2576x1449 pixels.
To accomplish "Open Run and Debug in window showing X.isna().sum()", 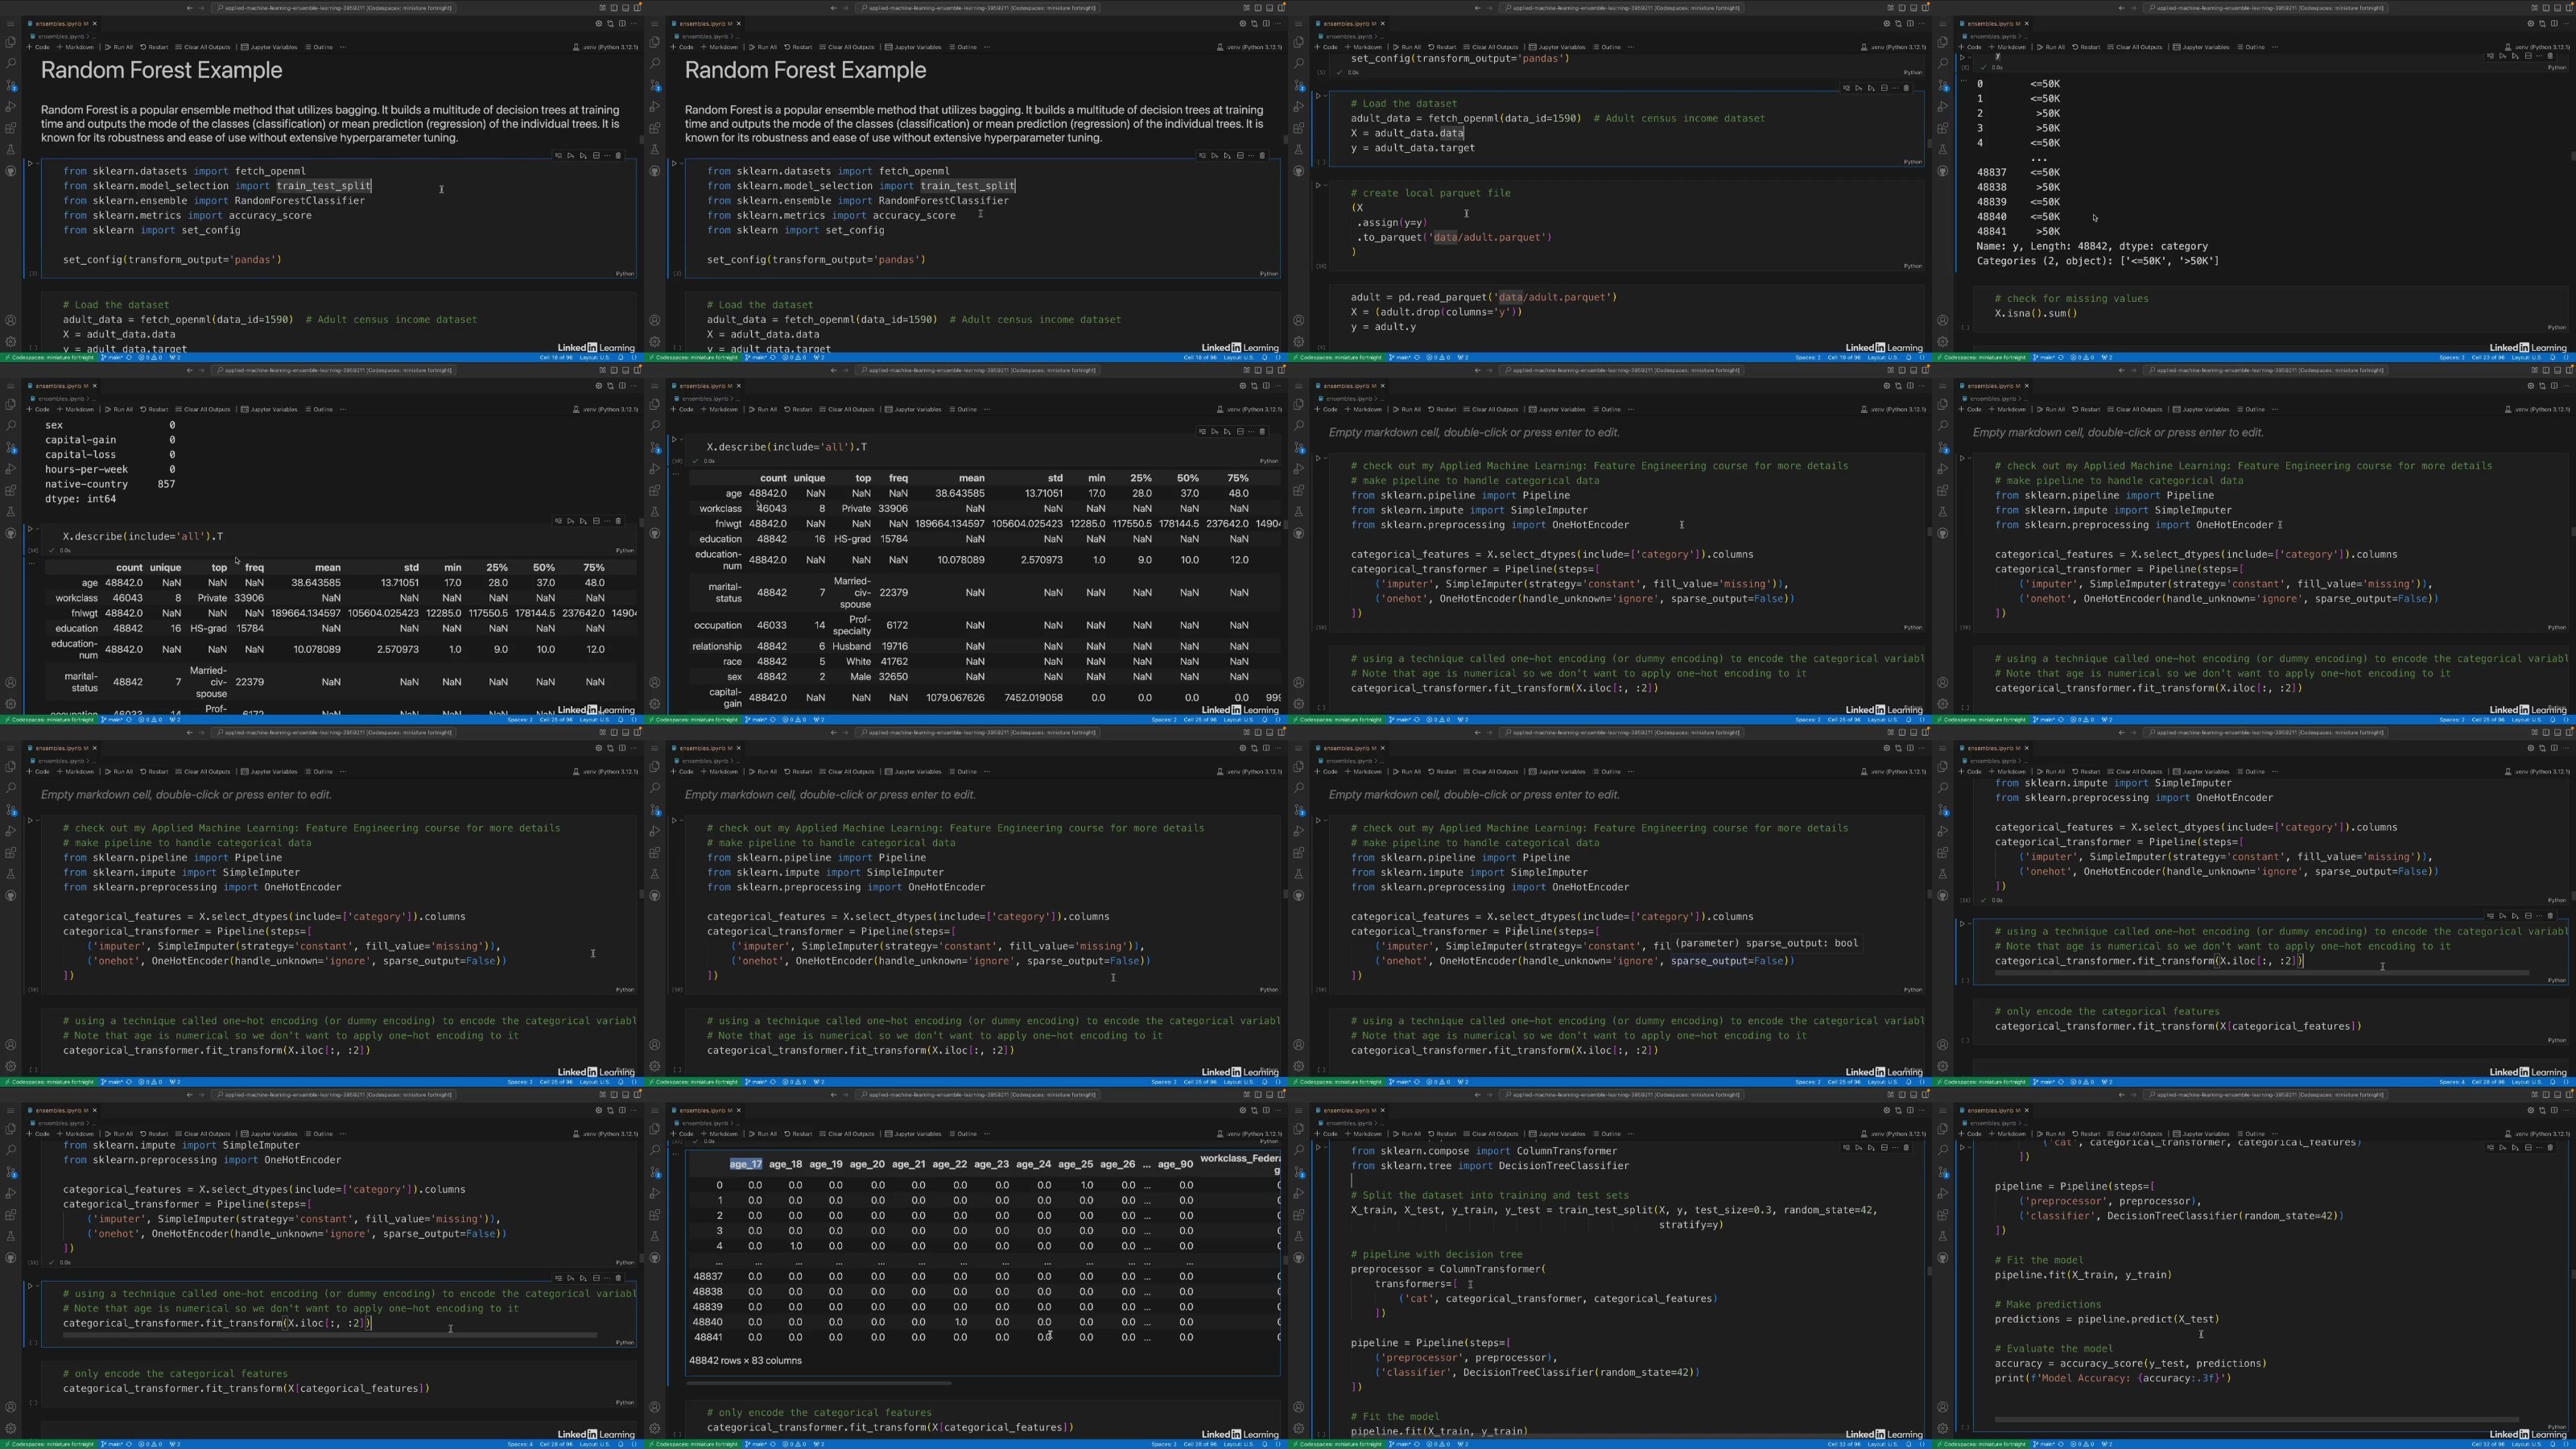I will [x=1943, y=106].
